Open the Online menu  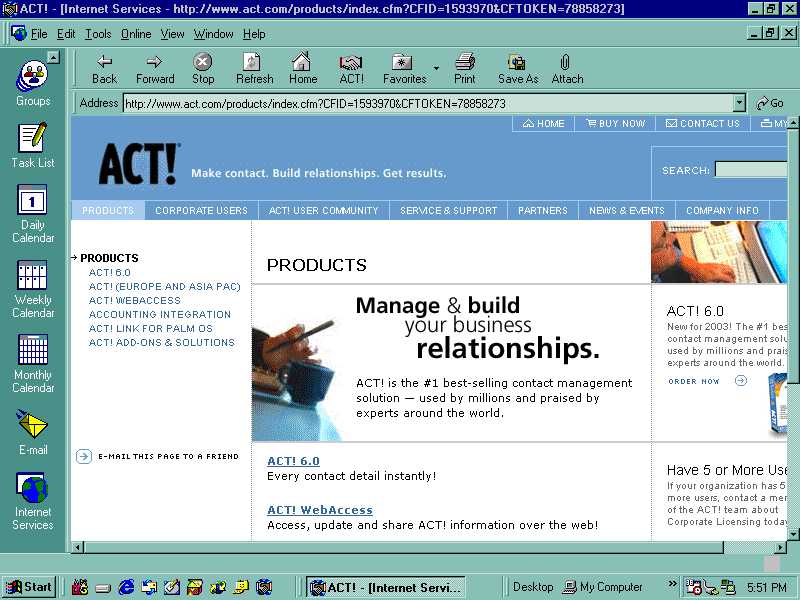pos(136,34)
